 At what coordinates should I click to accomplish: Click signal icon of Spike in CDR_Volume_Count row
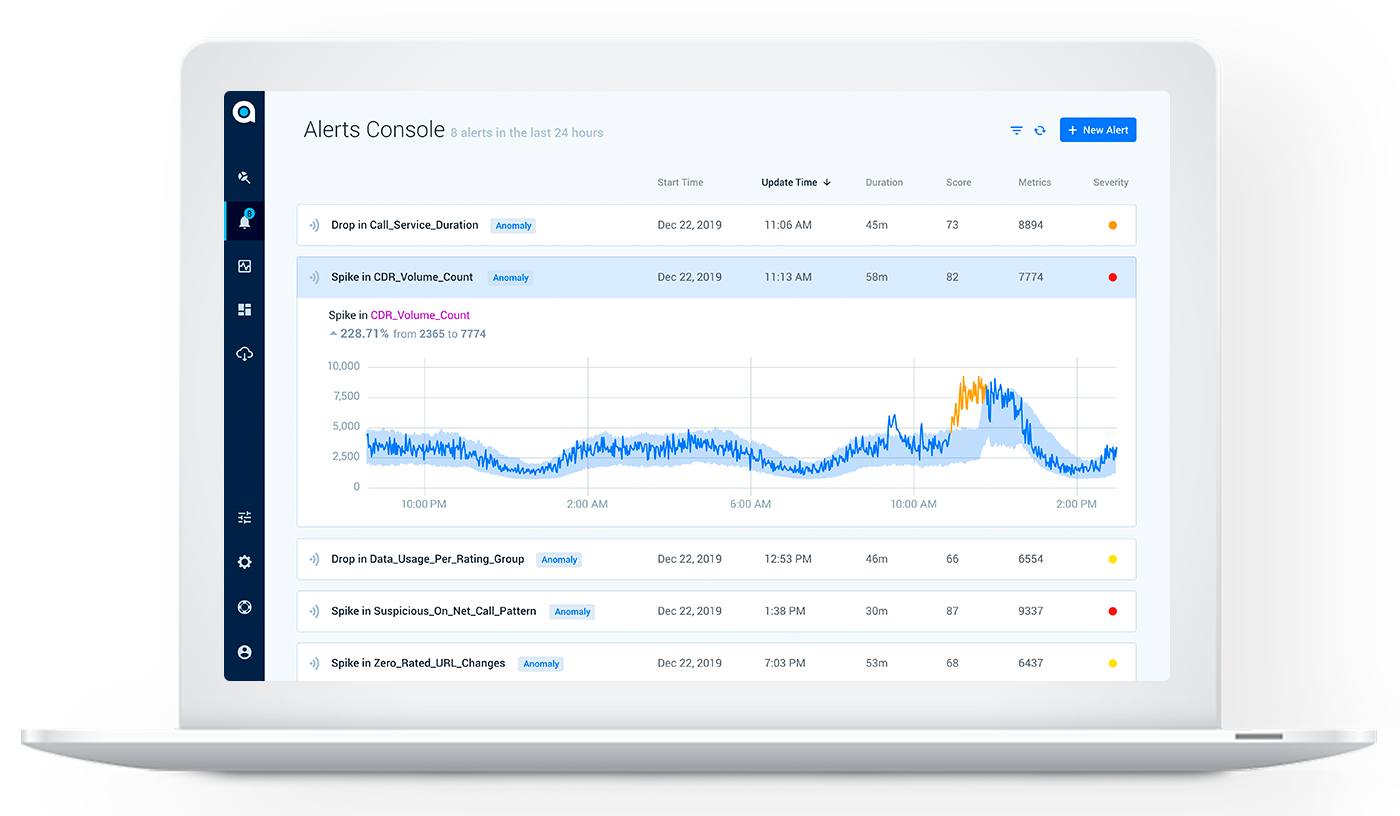coord(314,277)
